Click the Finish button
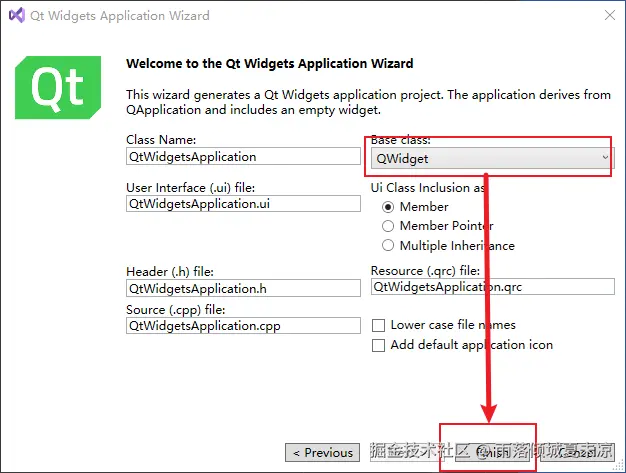626x473 pixels. click(494, 453)
